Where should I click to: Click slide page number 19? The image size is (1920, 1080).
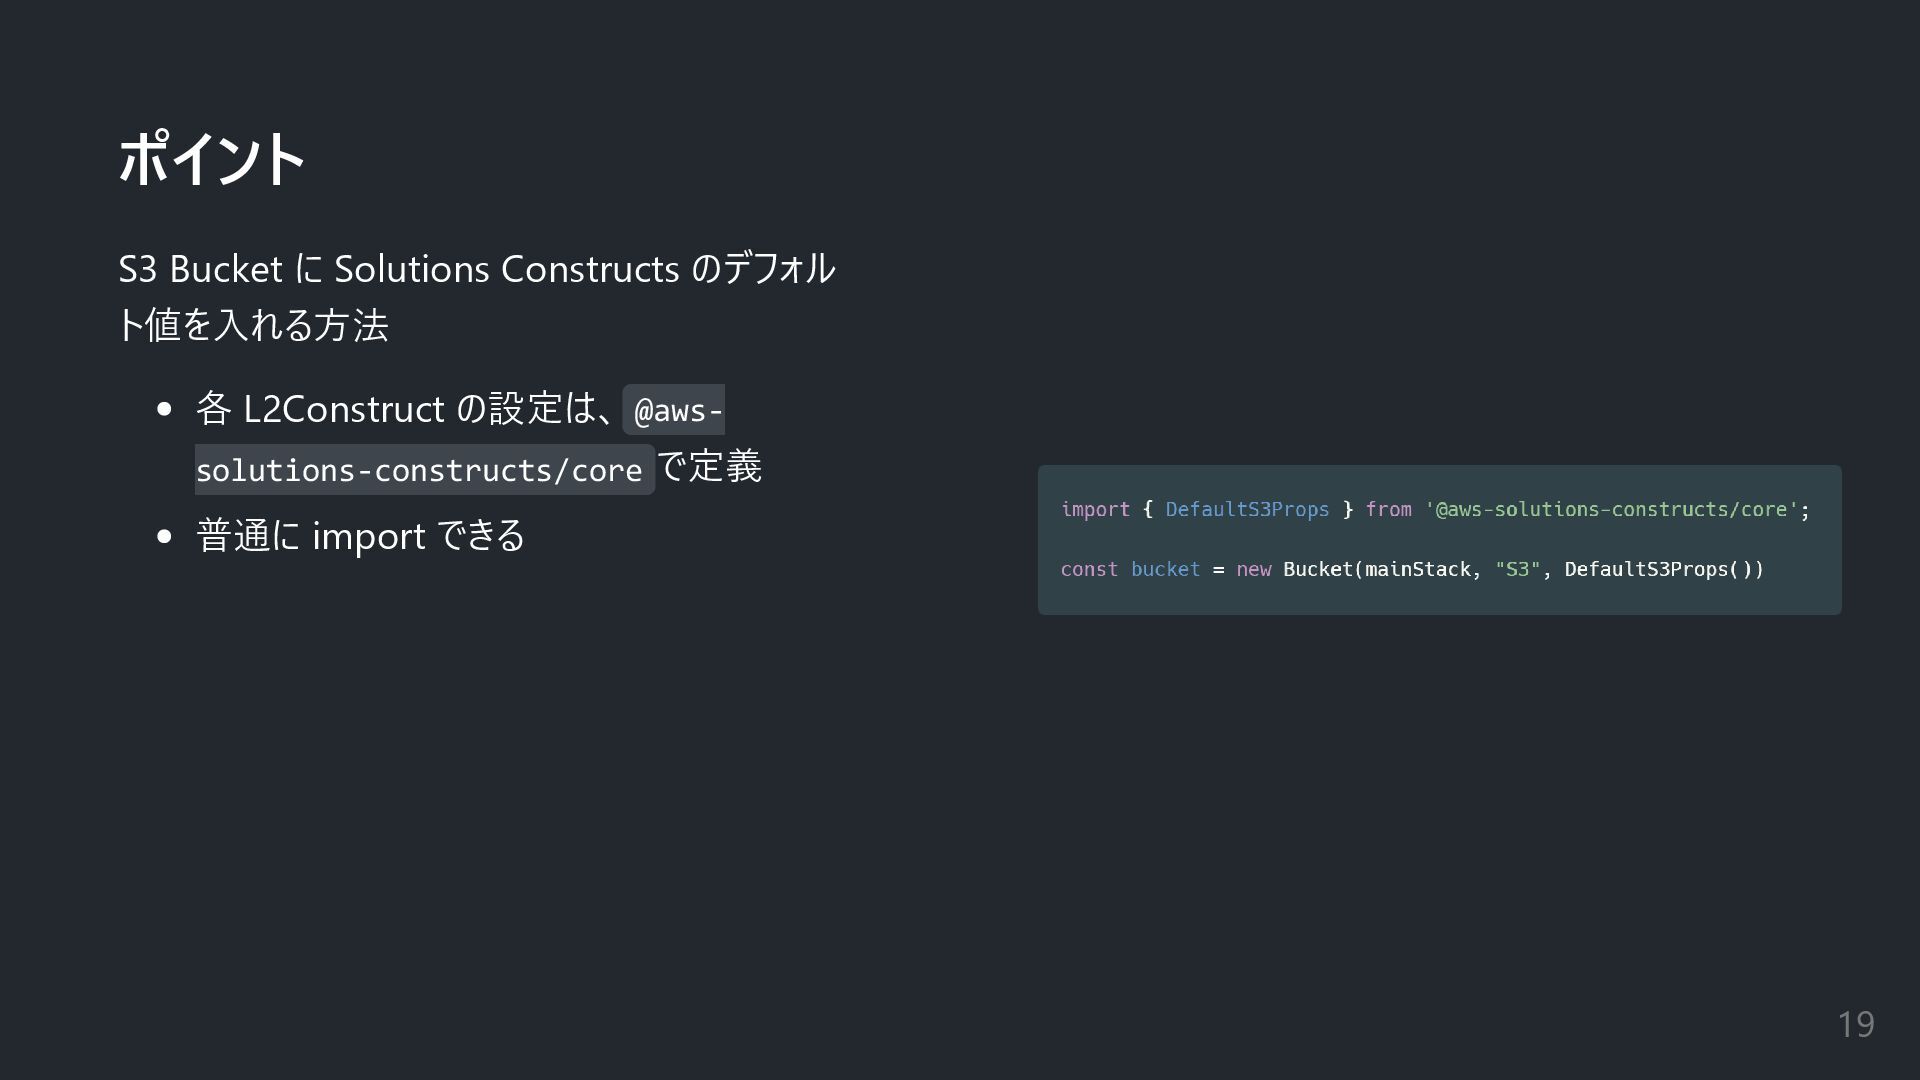1856,1024
